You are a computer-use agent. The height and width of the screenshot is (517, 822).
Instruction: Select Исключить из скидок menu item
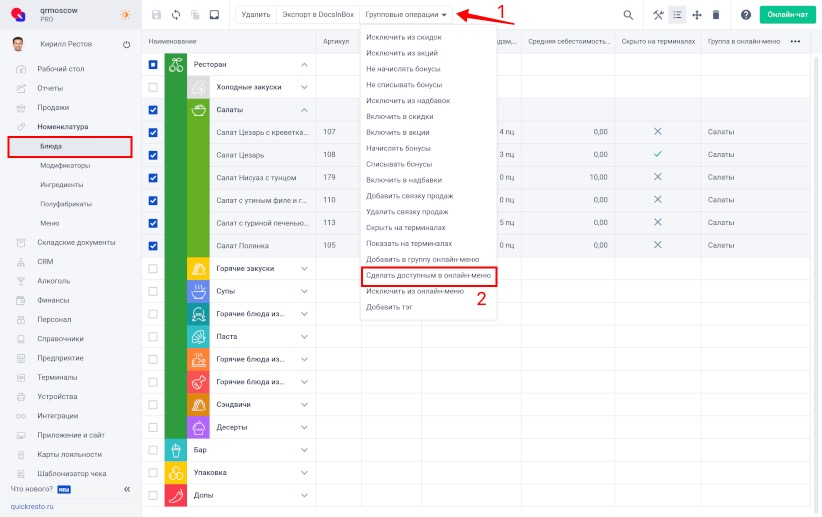point(404,37)
